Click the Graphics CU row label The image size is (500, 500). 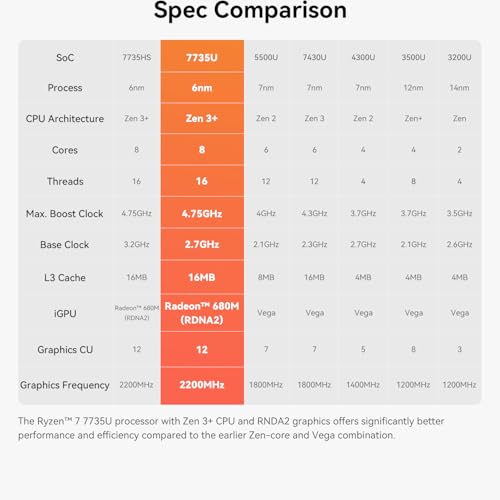pyautogui.click(x=65, y=349)
